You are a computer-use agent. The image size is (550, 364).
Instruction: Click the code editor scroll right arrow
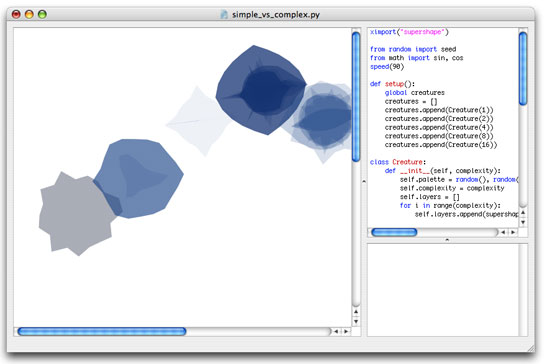[513, 232]
